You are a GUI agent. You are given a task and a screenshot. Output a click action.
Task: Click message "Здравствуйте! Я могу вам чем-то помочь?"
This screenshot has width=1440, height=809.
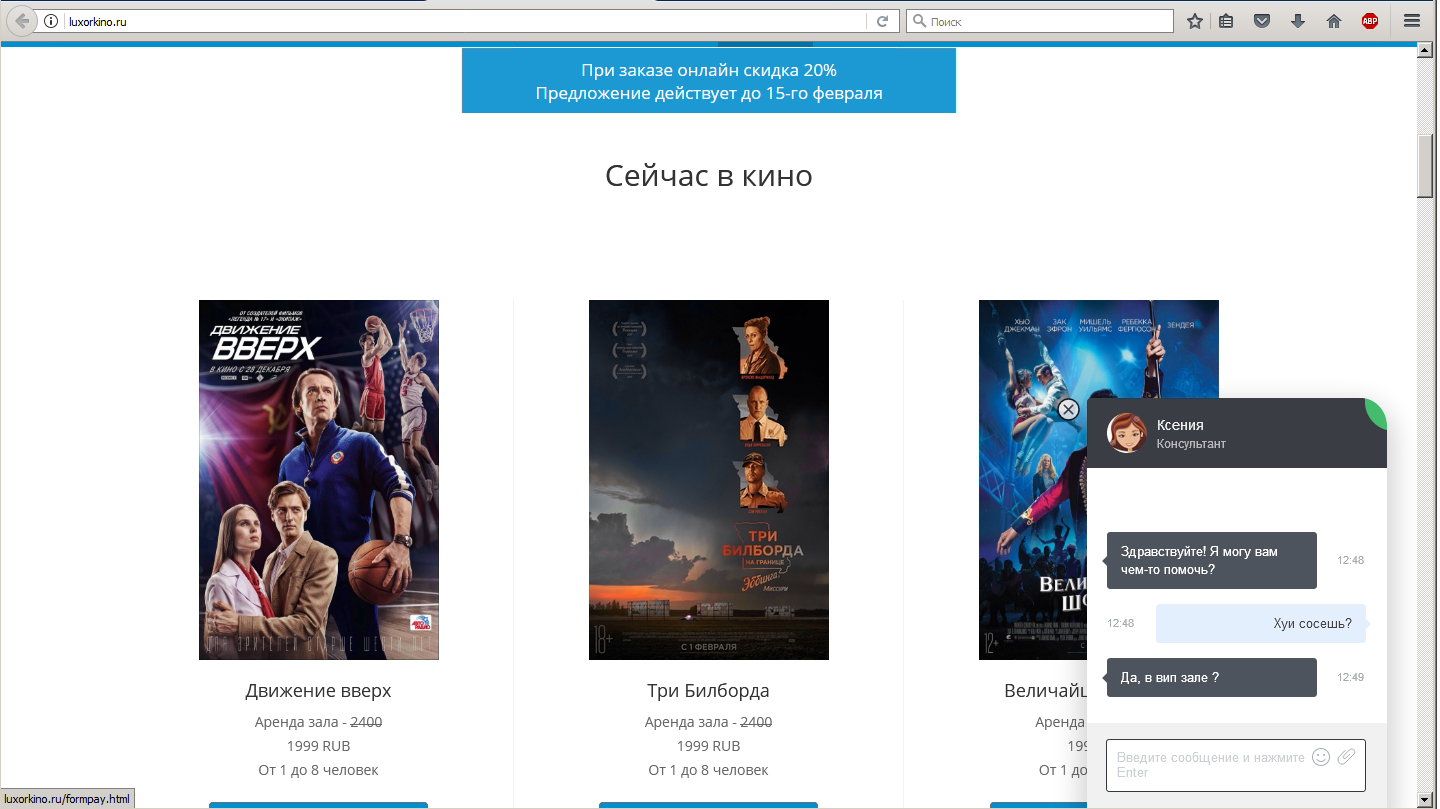coord(1211,560)
